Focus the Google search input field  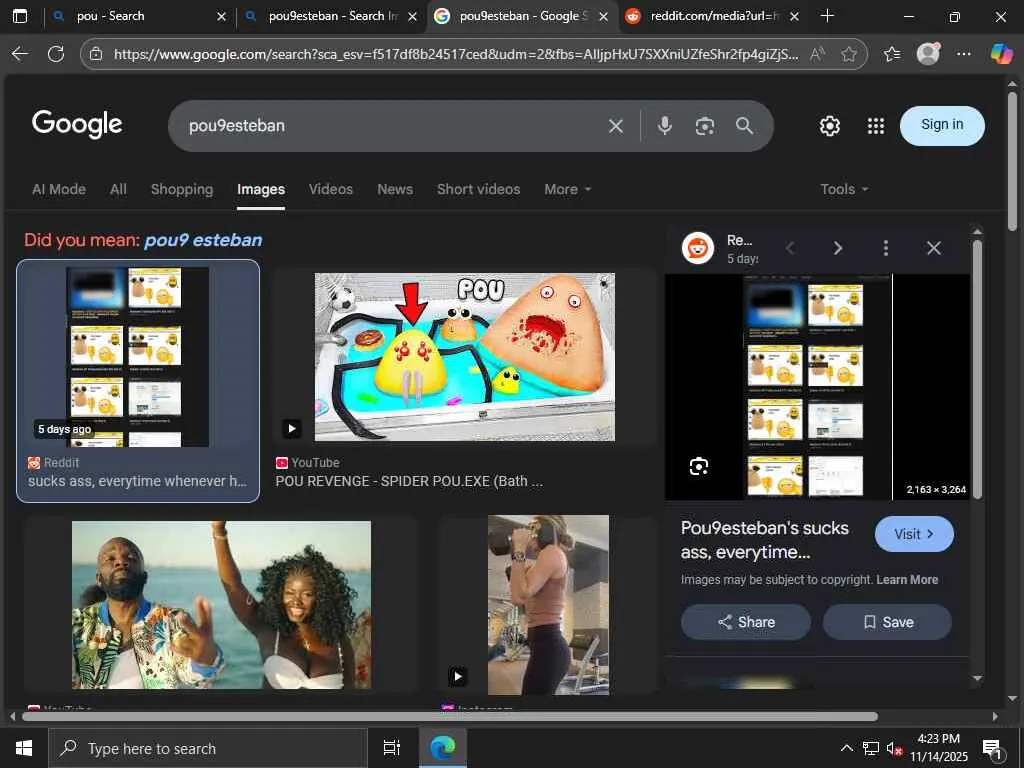click(392, 126)
